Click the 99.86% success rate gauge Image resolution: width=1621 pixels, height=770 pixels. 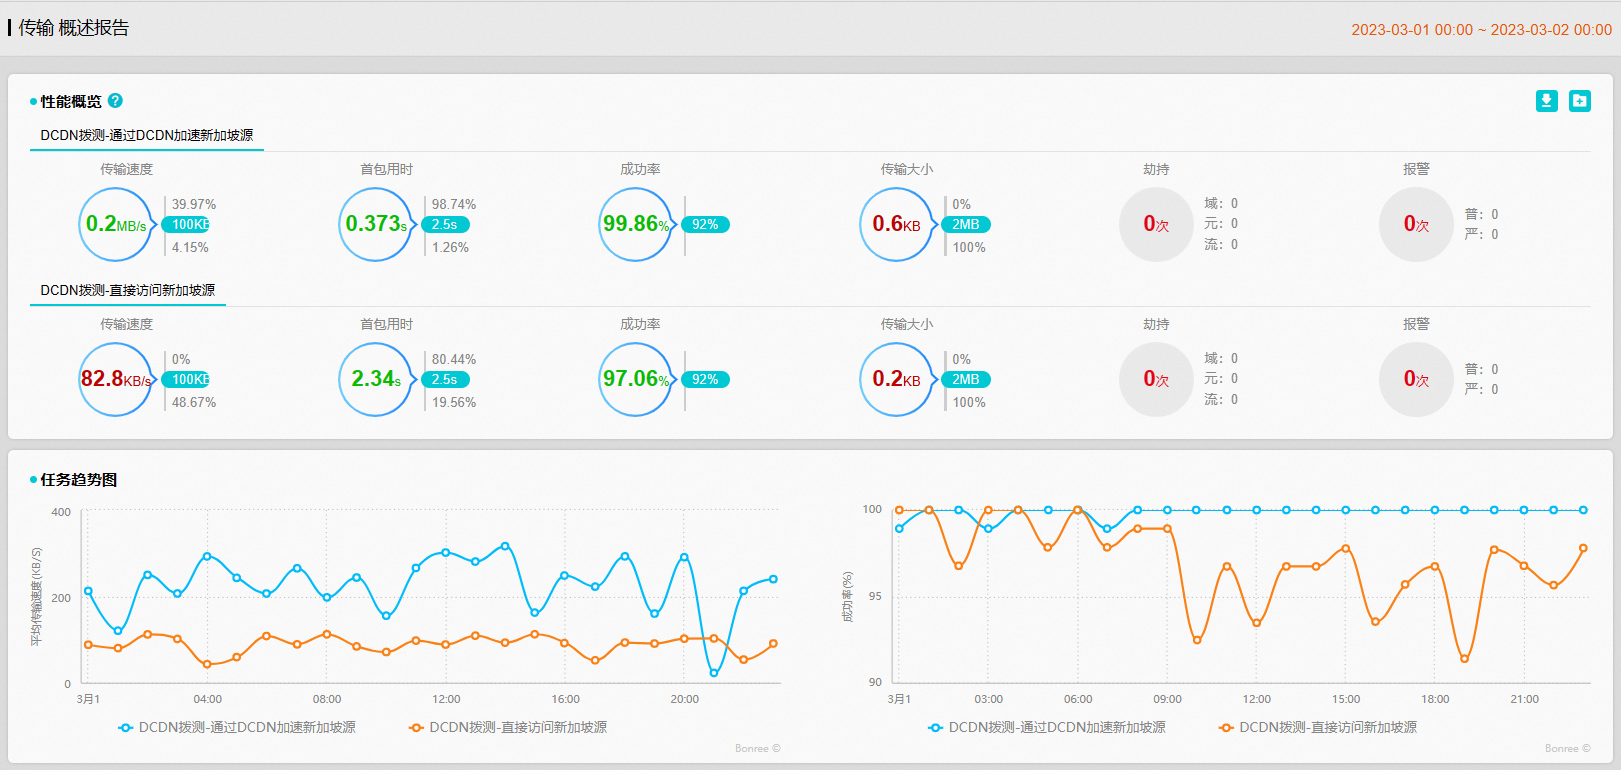636,224
